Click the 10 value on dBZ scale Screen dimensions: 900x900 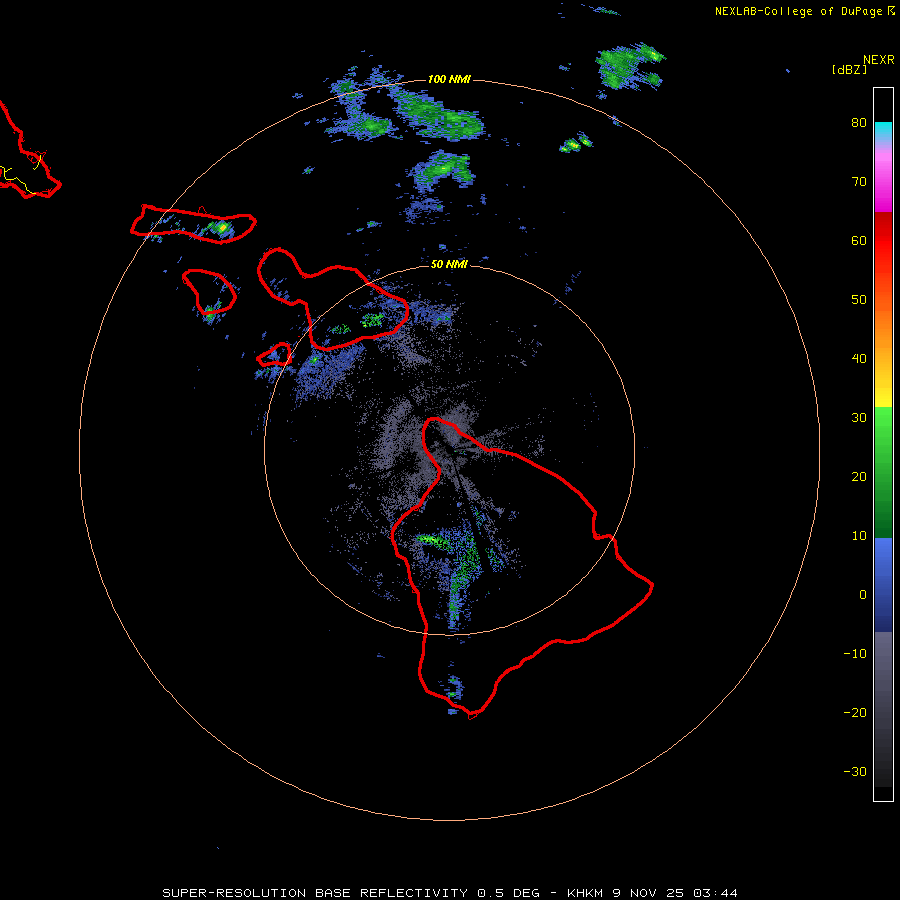point(859,536)
